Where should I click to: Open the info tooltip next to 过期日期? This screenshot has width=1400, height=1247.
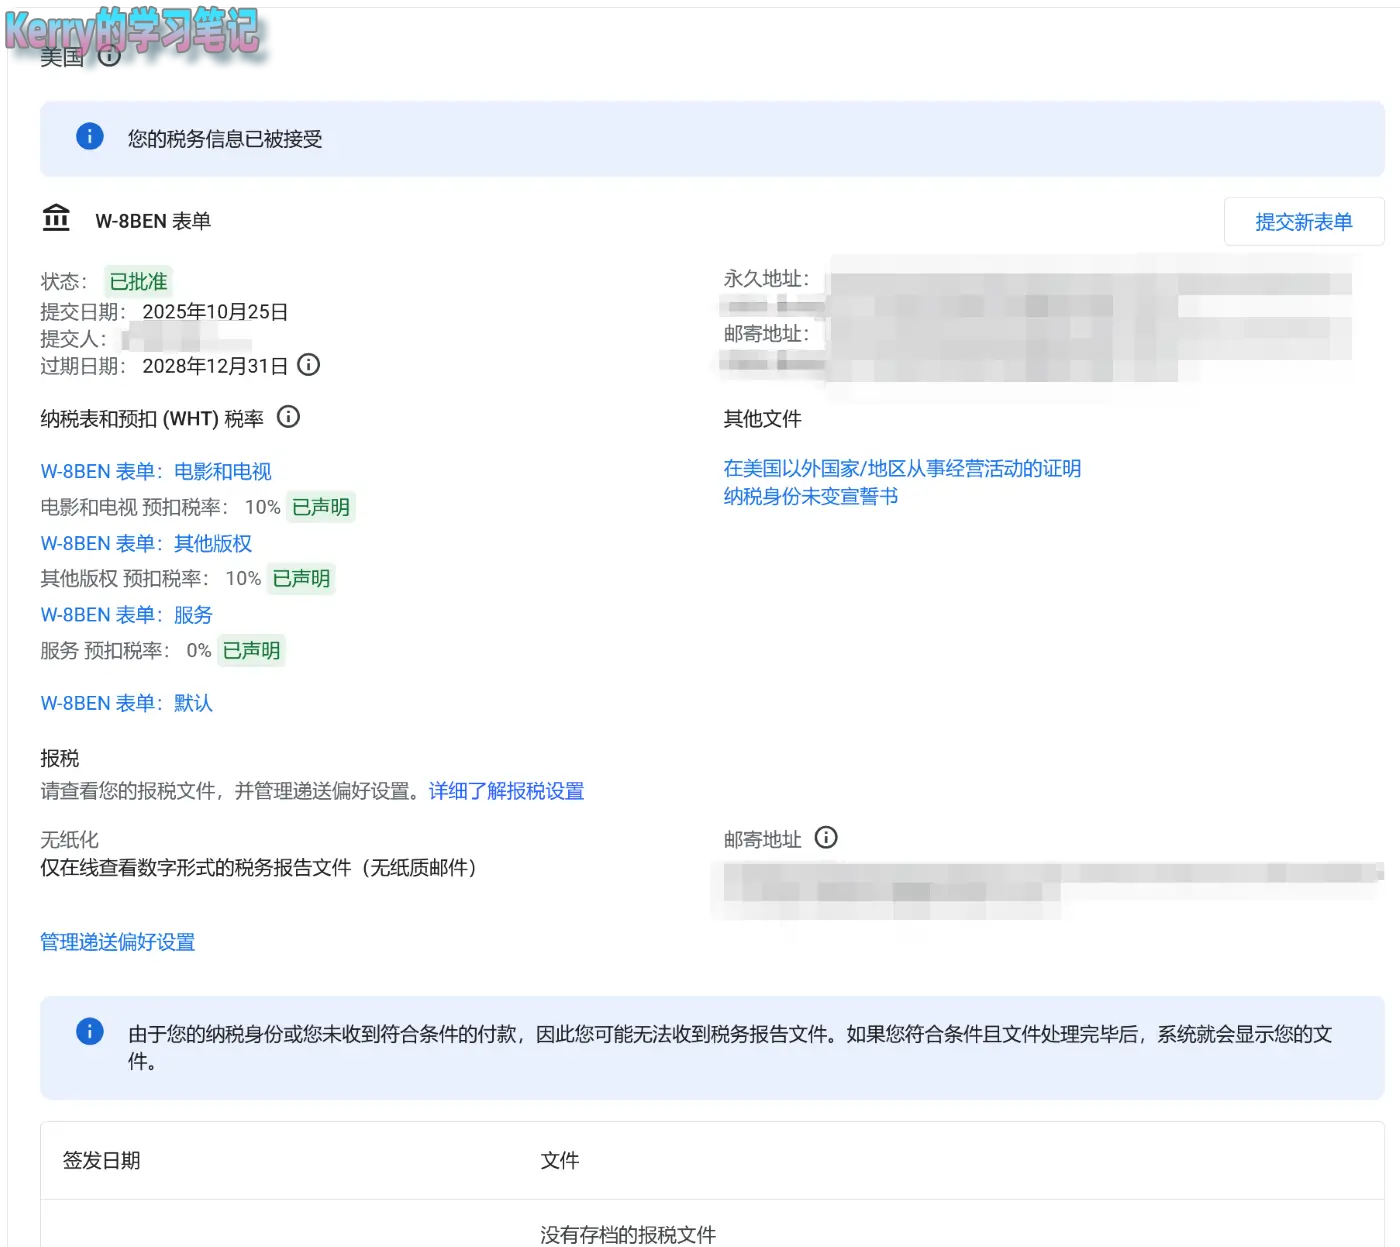[x=309, y=365]
